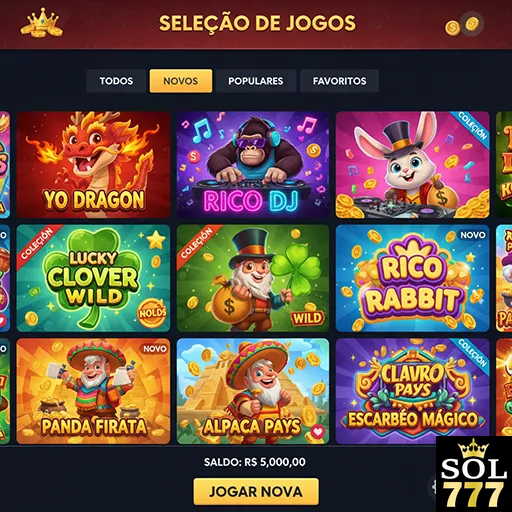Click the star icon on Lucky Clover Wild

156,240
